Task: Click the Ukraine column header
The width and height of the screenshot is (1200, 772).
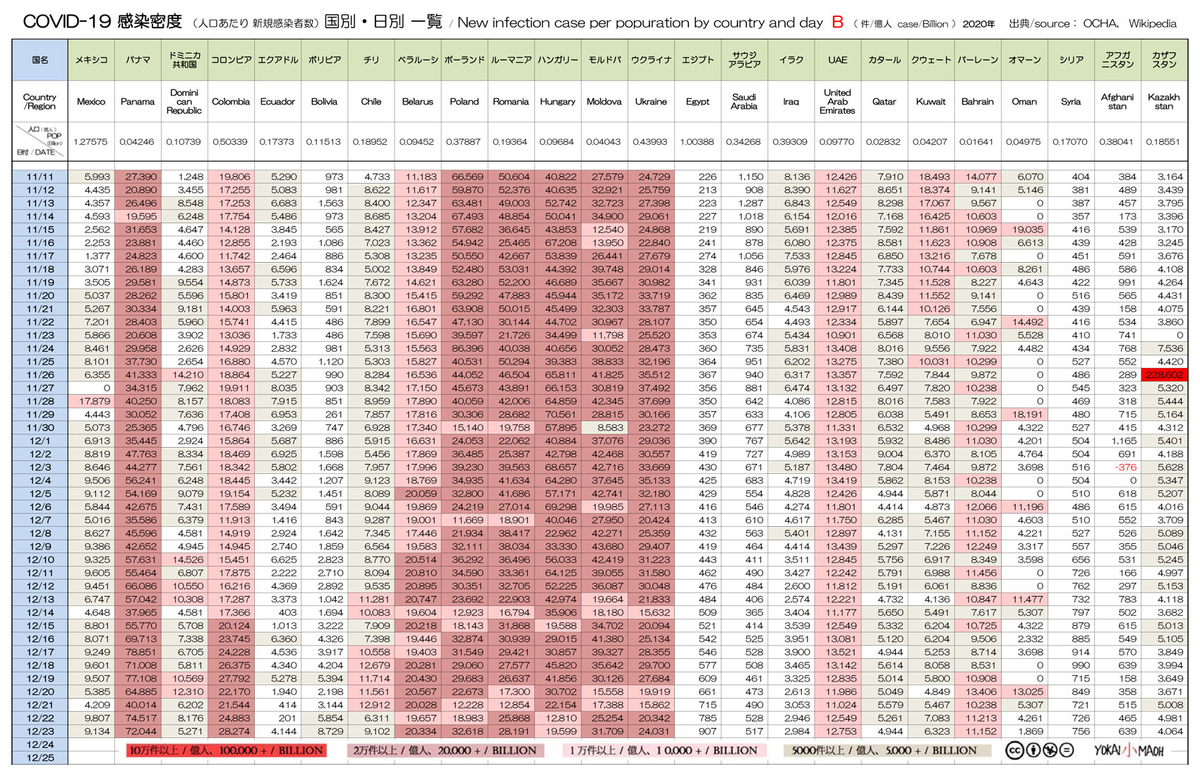Action: tap(651, 101)
